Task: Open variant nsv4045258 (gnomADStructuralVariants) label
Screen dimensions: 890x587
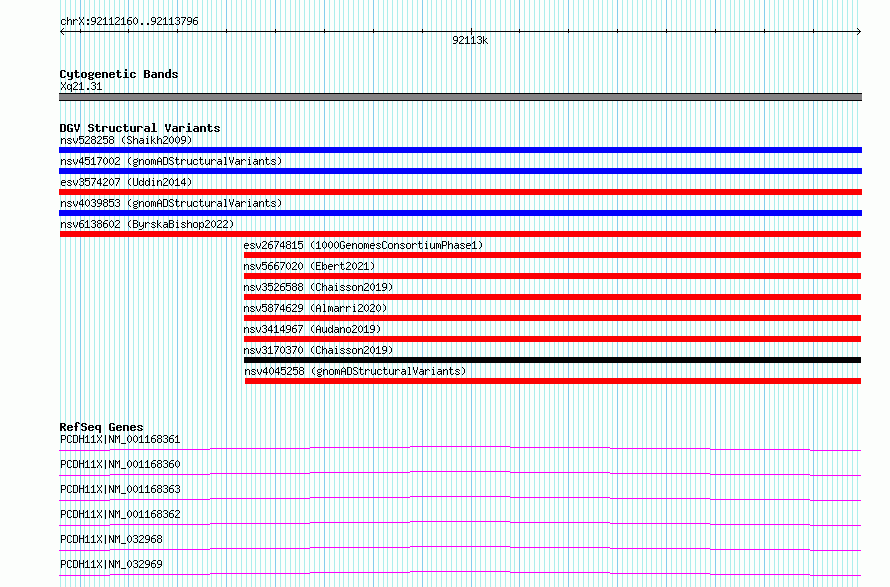Action: pos(355,371)
